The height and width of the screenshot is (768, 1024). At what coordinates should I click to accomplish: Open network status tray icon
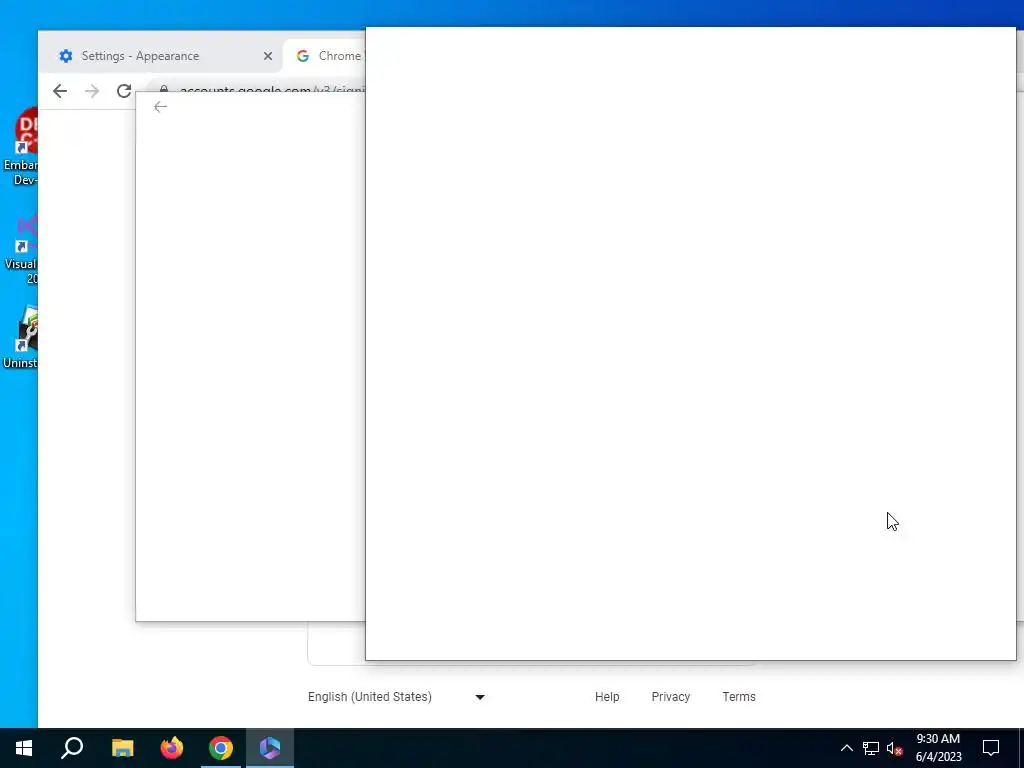[871, 748]
